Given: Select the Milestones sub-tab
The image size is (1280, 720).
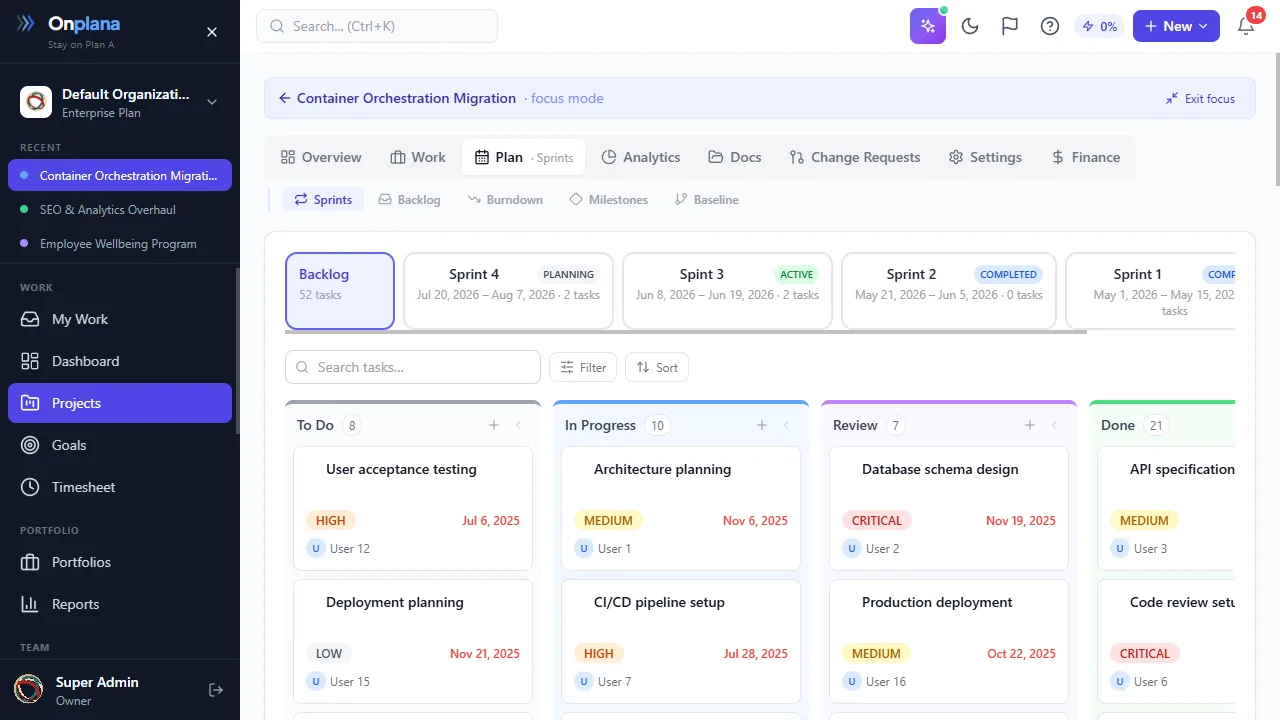Looking at the screenshot, I should 609,200.
